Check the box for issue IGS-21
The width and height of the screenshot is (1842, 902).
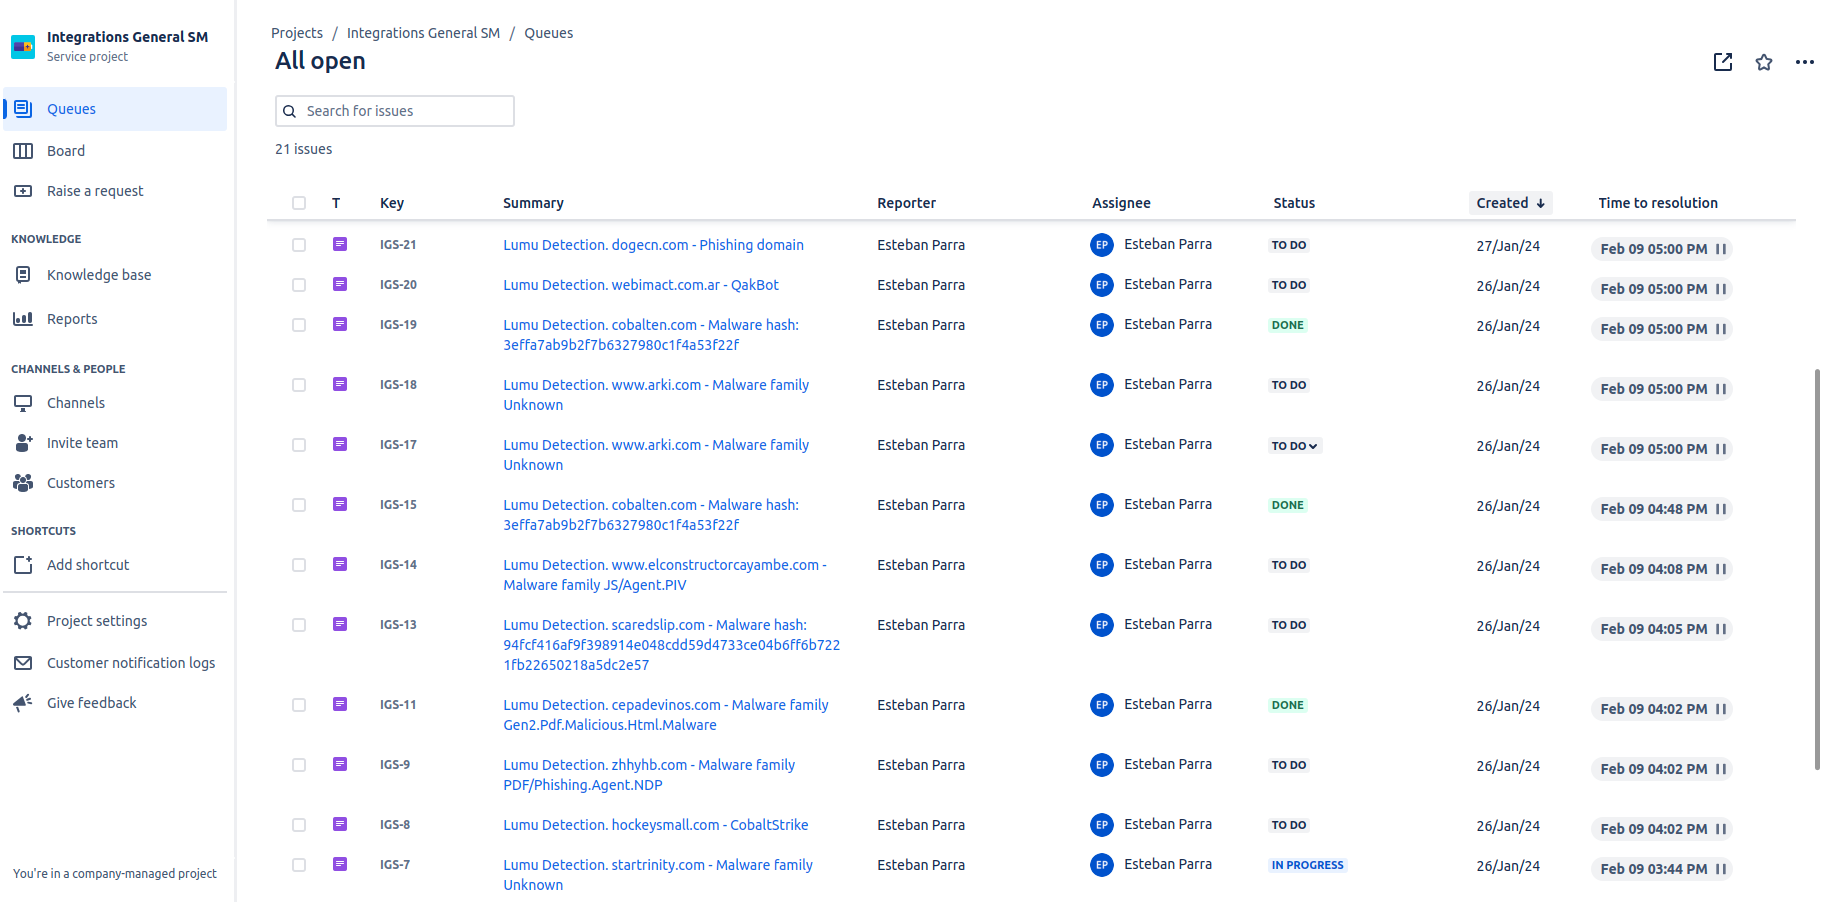(x=299, y=245)
